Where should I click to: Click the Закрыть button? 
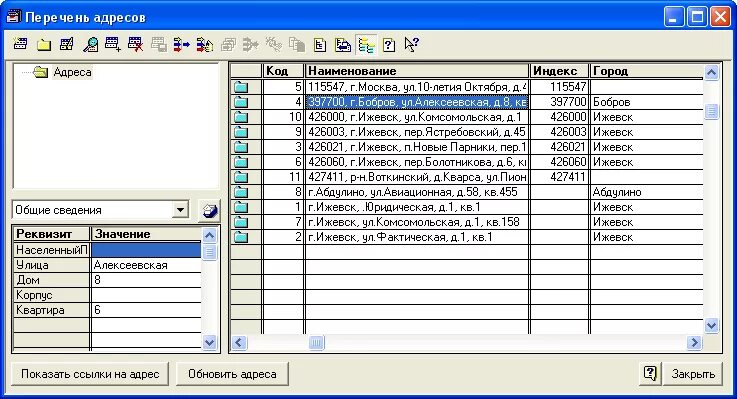pyautogui.click(x=693, y=374)
